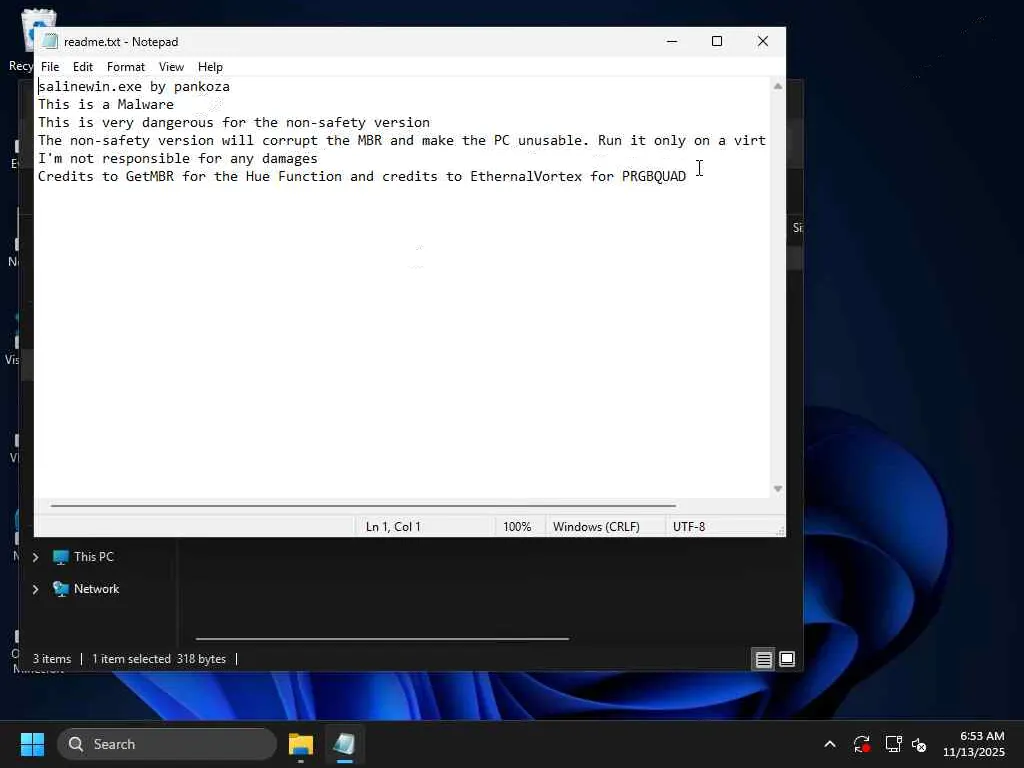The height and width of the screenshot is (768, 1024).
Task: Minimize the Notepad window
Action: pyautogui.click(x=671, y=41)
